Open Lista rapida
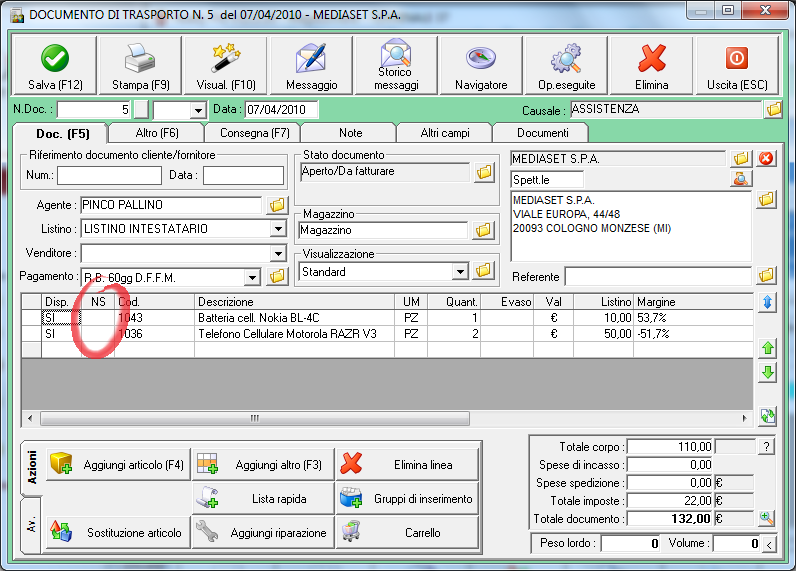The width and height of the screenshot is (796, 571). pyautogui.click(x=263, y=498)
